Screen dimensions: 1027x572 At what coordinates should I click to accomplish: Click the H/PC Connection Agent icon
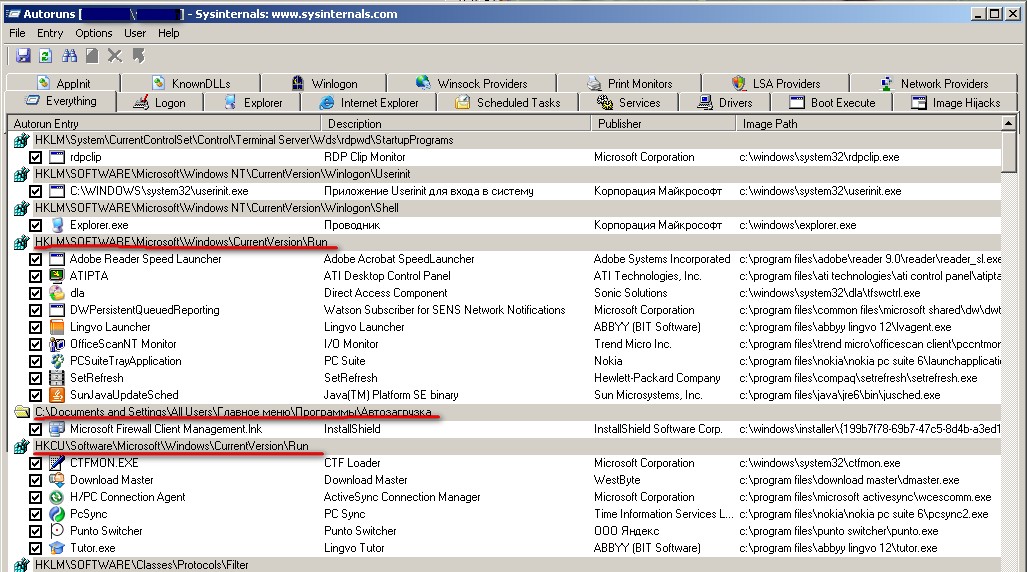pyautogui.click(x=57, y=497)
